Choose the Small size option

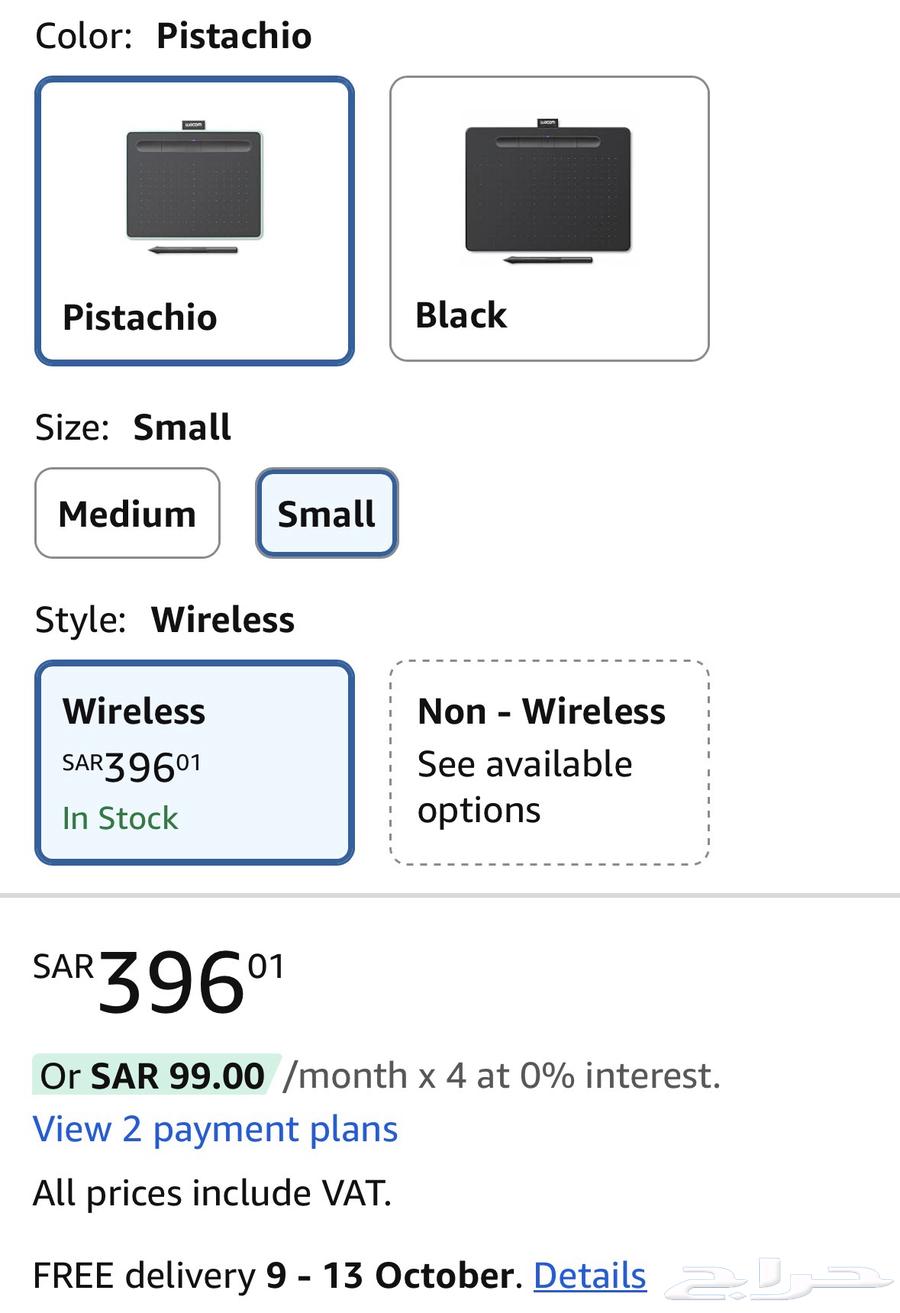click(x=327, y=513)
